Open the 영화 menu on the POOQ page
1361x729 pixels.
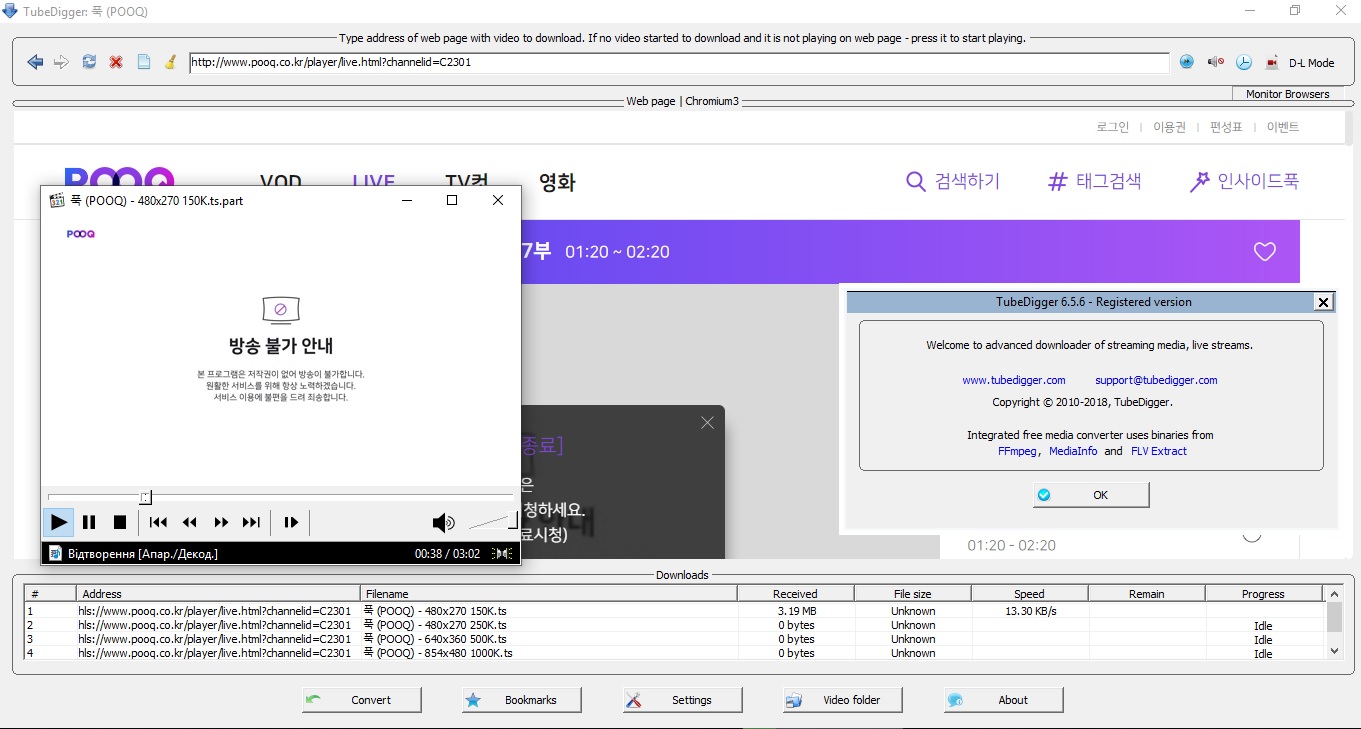click(557, 182)
